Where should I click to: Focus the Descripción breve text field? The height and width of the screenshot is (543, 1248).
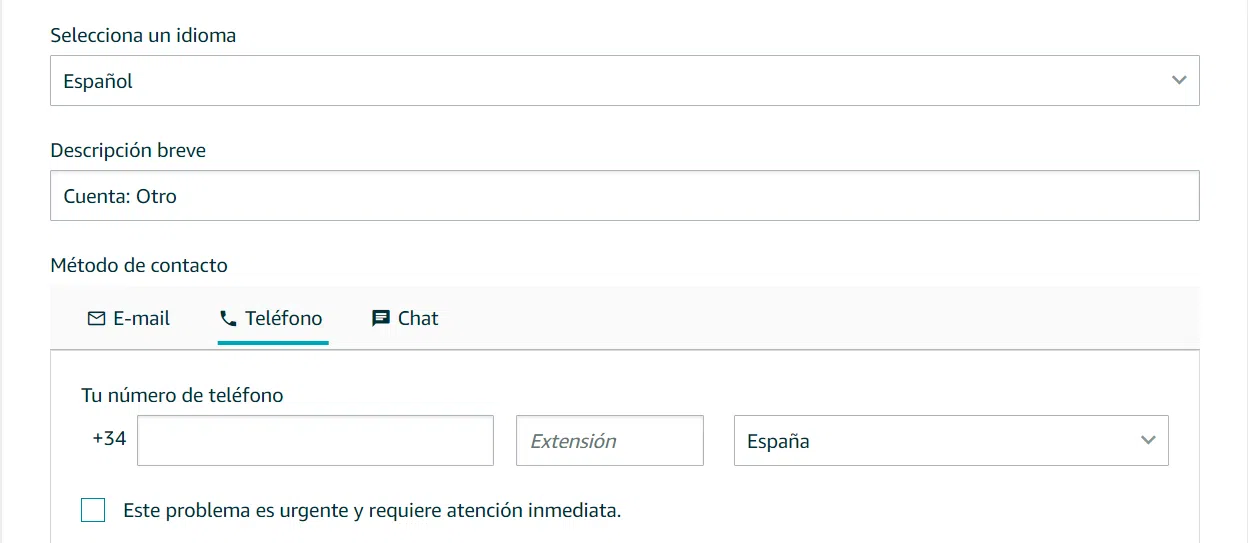(x=624, y=196)
